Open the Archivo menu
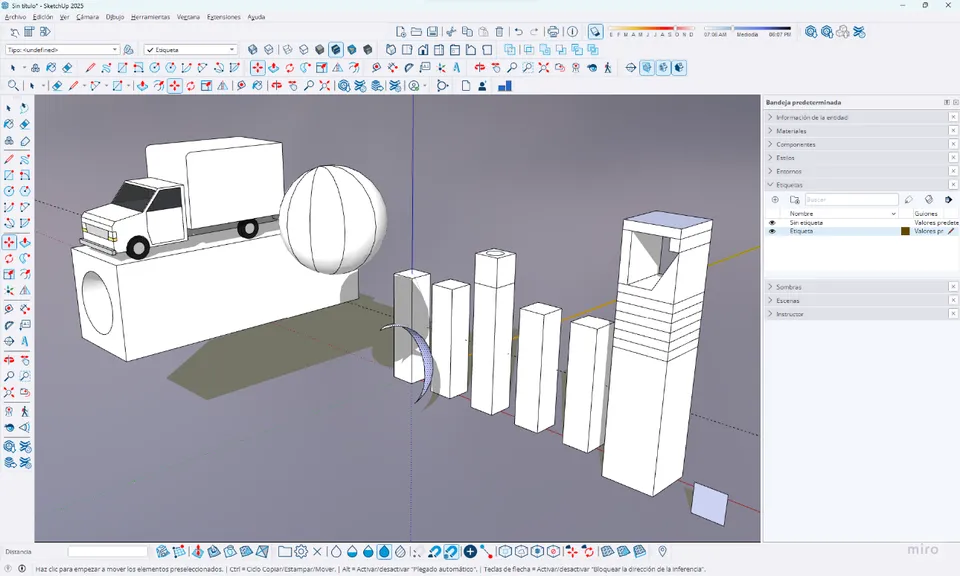 (x=15, y=17)
